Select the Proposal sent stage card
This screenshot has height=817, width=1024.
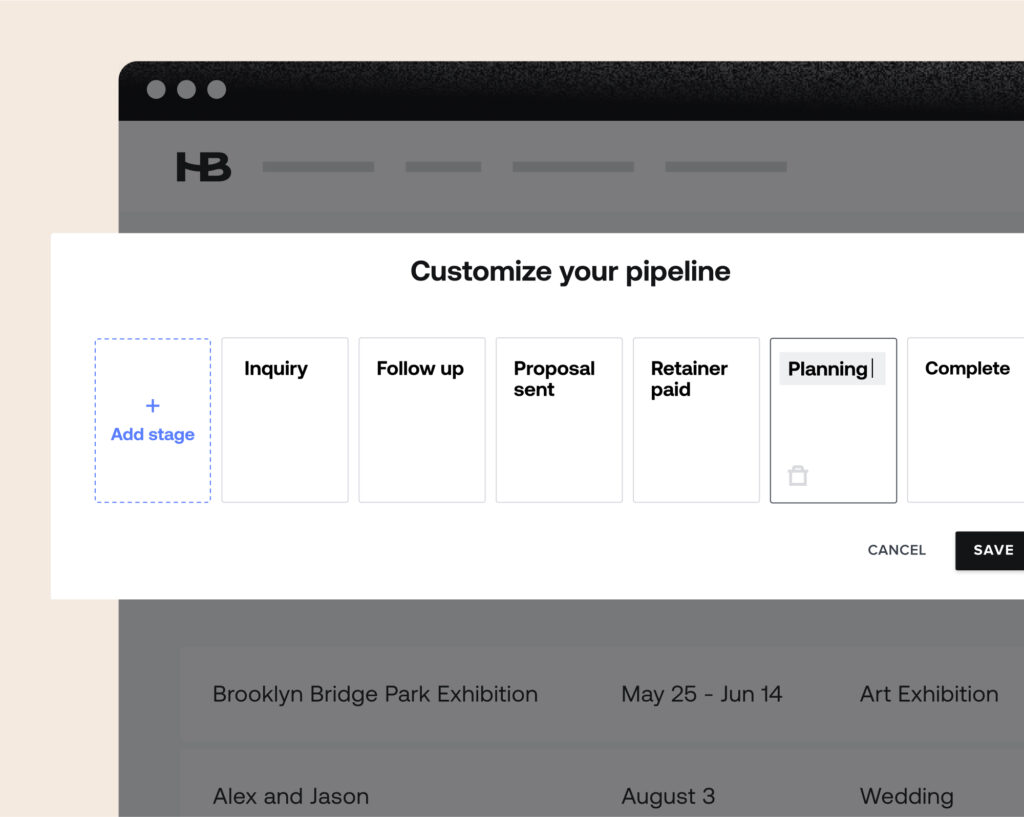tap(559, 420)
